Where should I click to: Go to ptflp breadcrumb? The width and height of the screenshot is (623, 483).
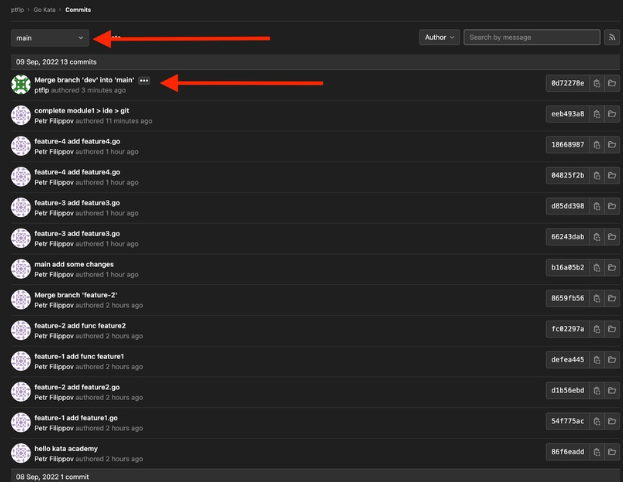click(x=17, y=9)
